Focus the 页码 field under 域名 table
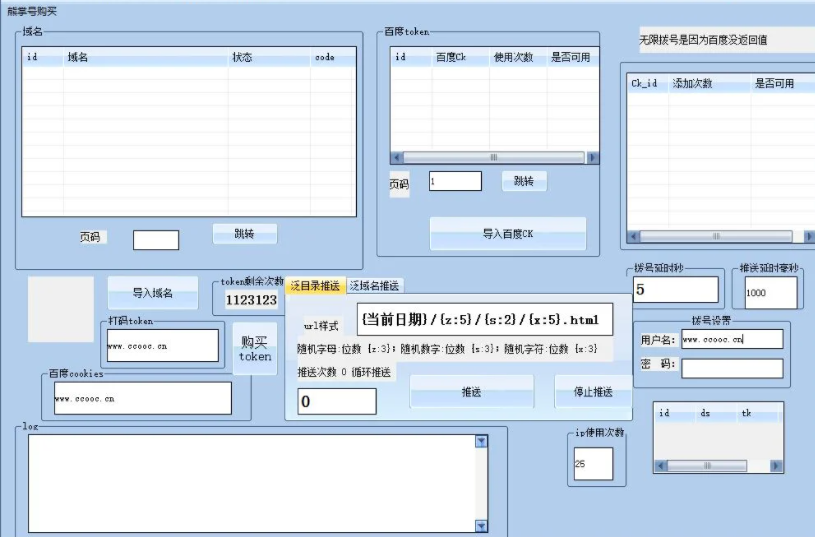 coord(156,240)
